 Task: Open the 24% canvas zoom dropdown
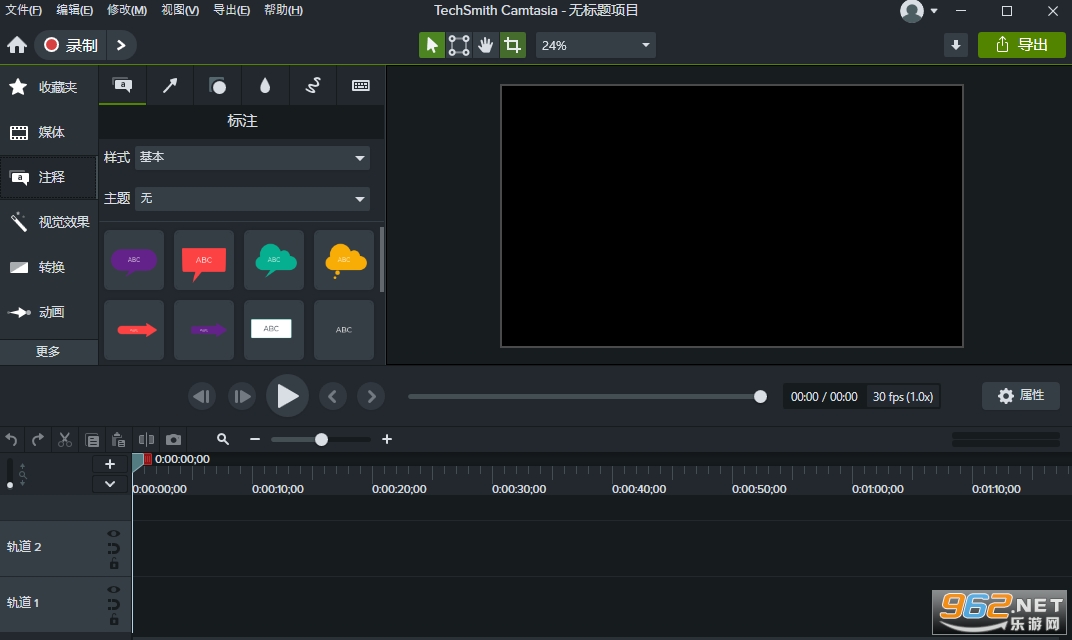click(595, 45)
